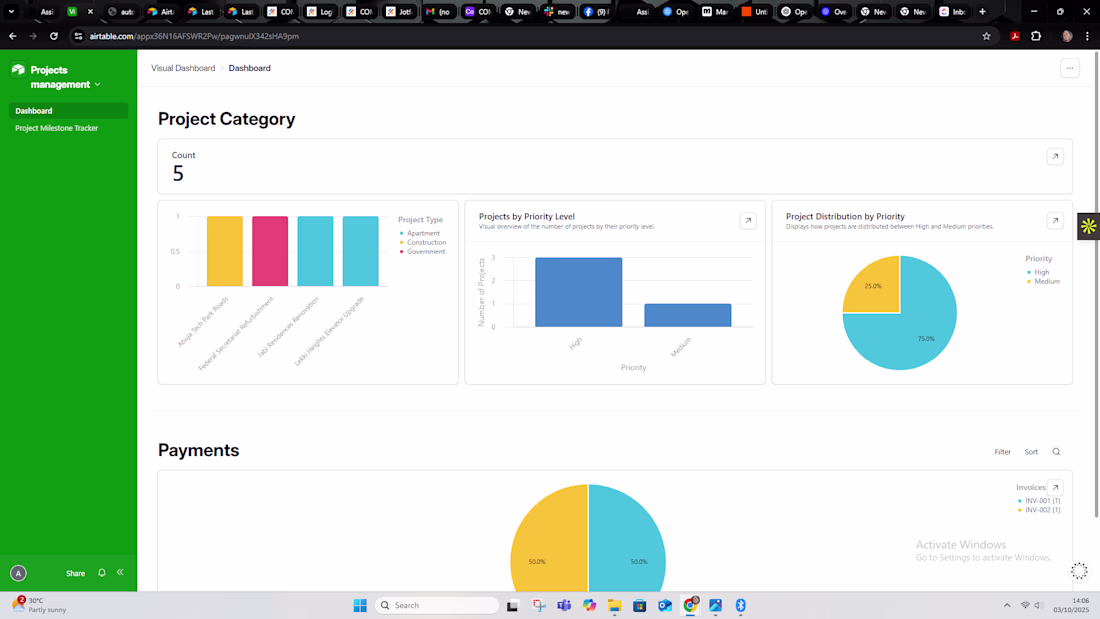Select Dashboard in the sidebar
Viewport: 1100px width, 619px height.
coord(68,111)
